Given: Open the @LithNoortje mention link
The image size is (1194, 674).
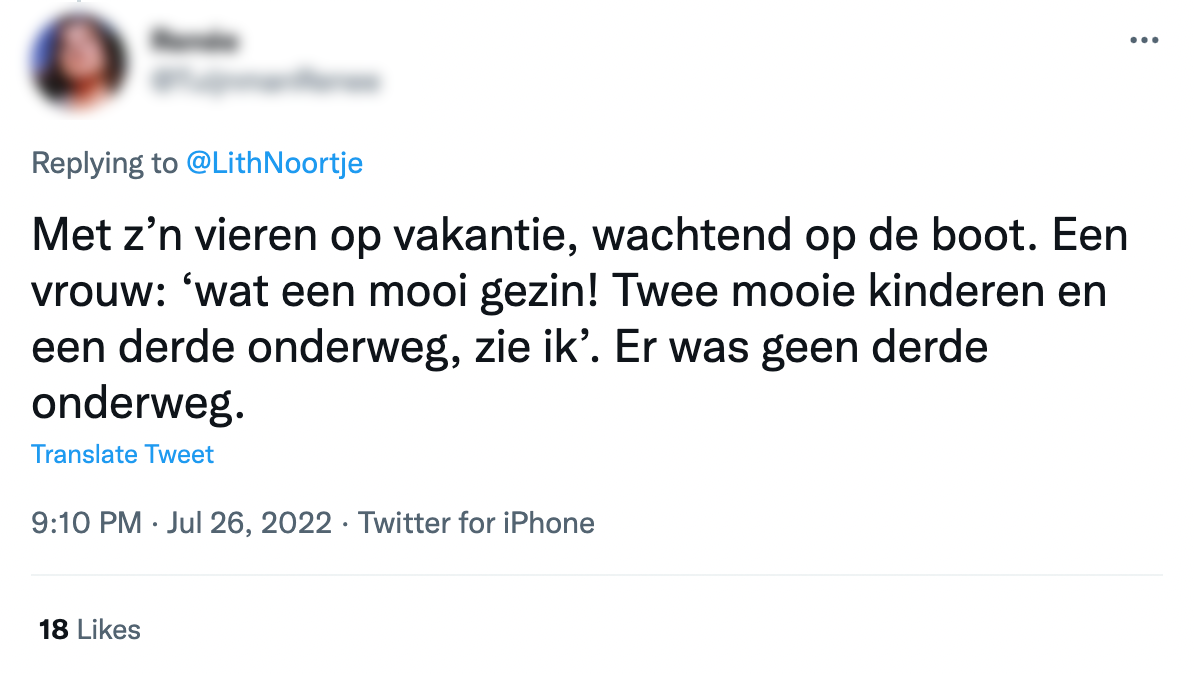Looking at the screenshot, I should pos(274,164).
